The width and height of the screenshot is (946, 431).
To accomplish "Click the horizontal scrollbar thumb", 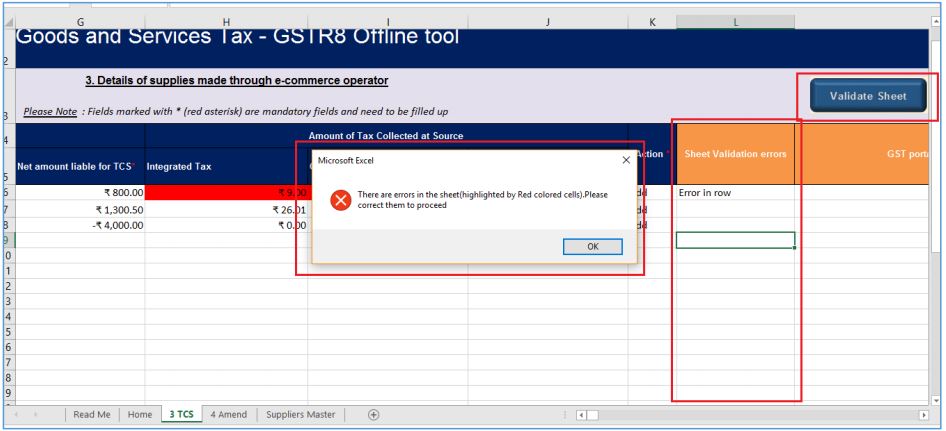I will 592,415.
